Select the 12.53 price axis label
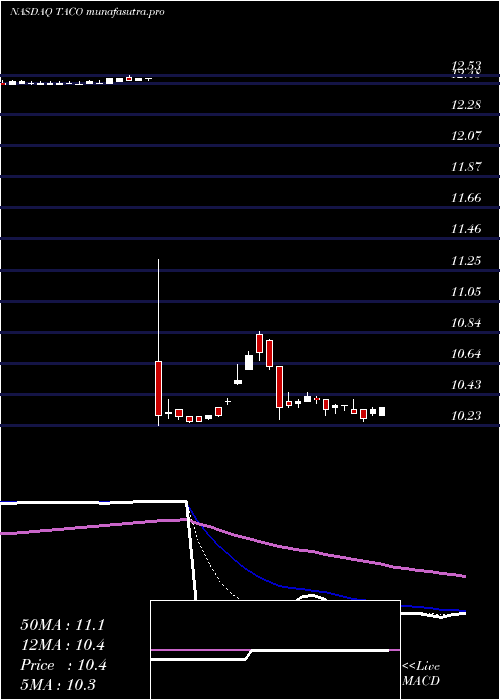Image resolution: width=500 pixels, height=700 pixels. pyautogui.click(x=466, y=67)
